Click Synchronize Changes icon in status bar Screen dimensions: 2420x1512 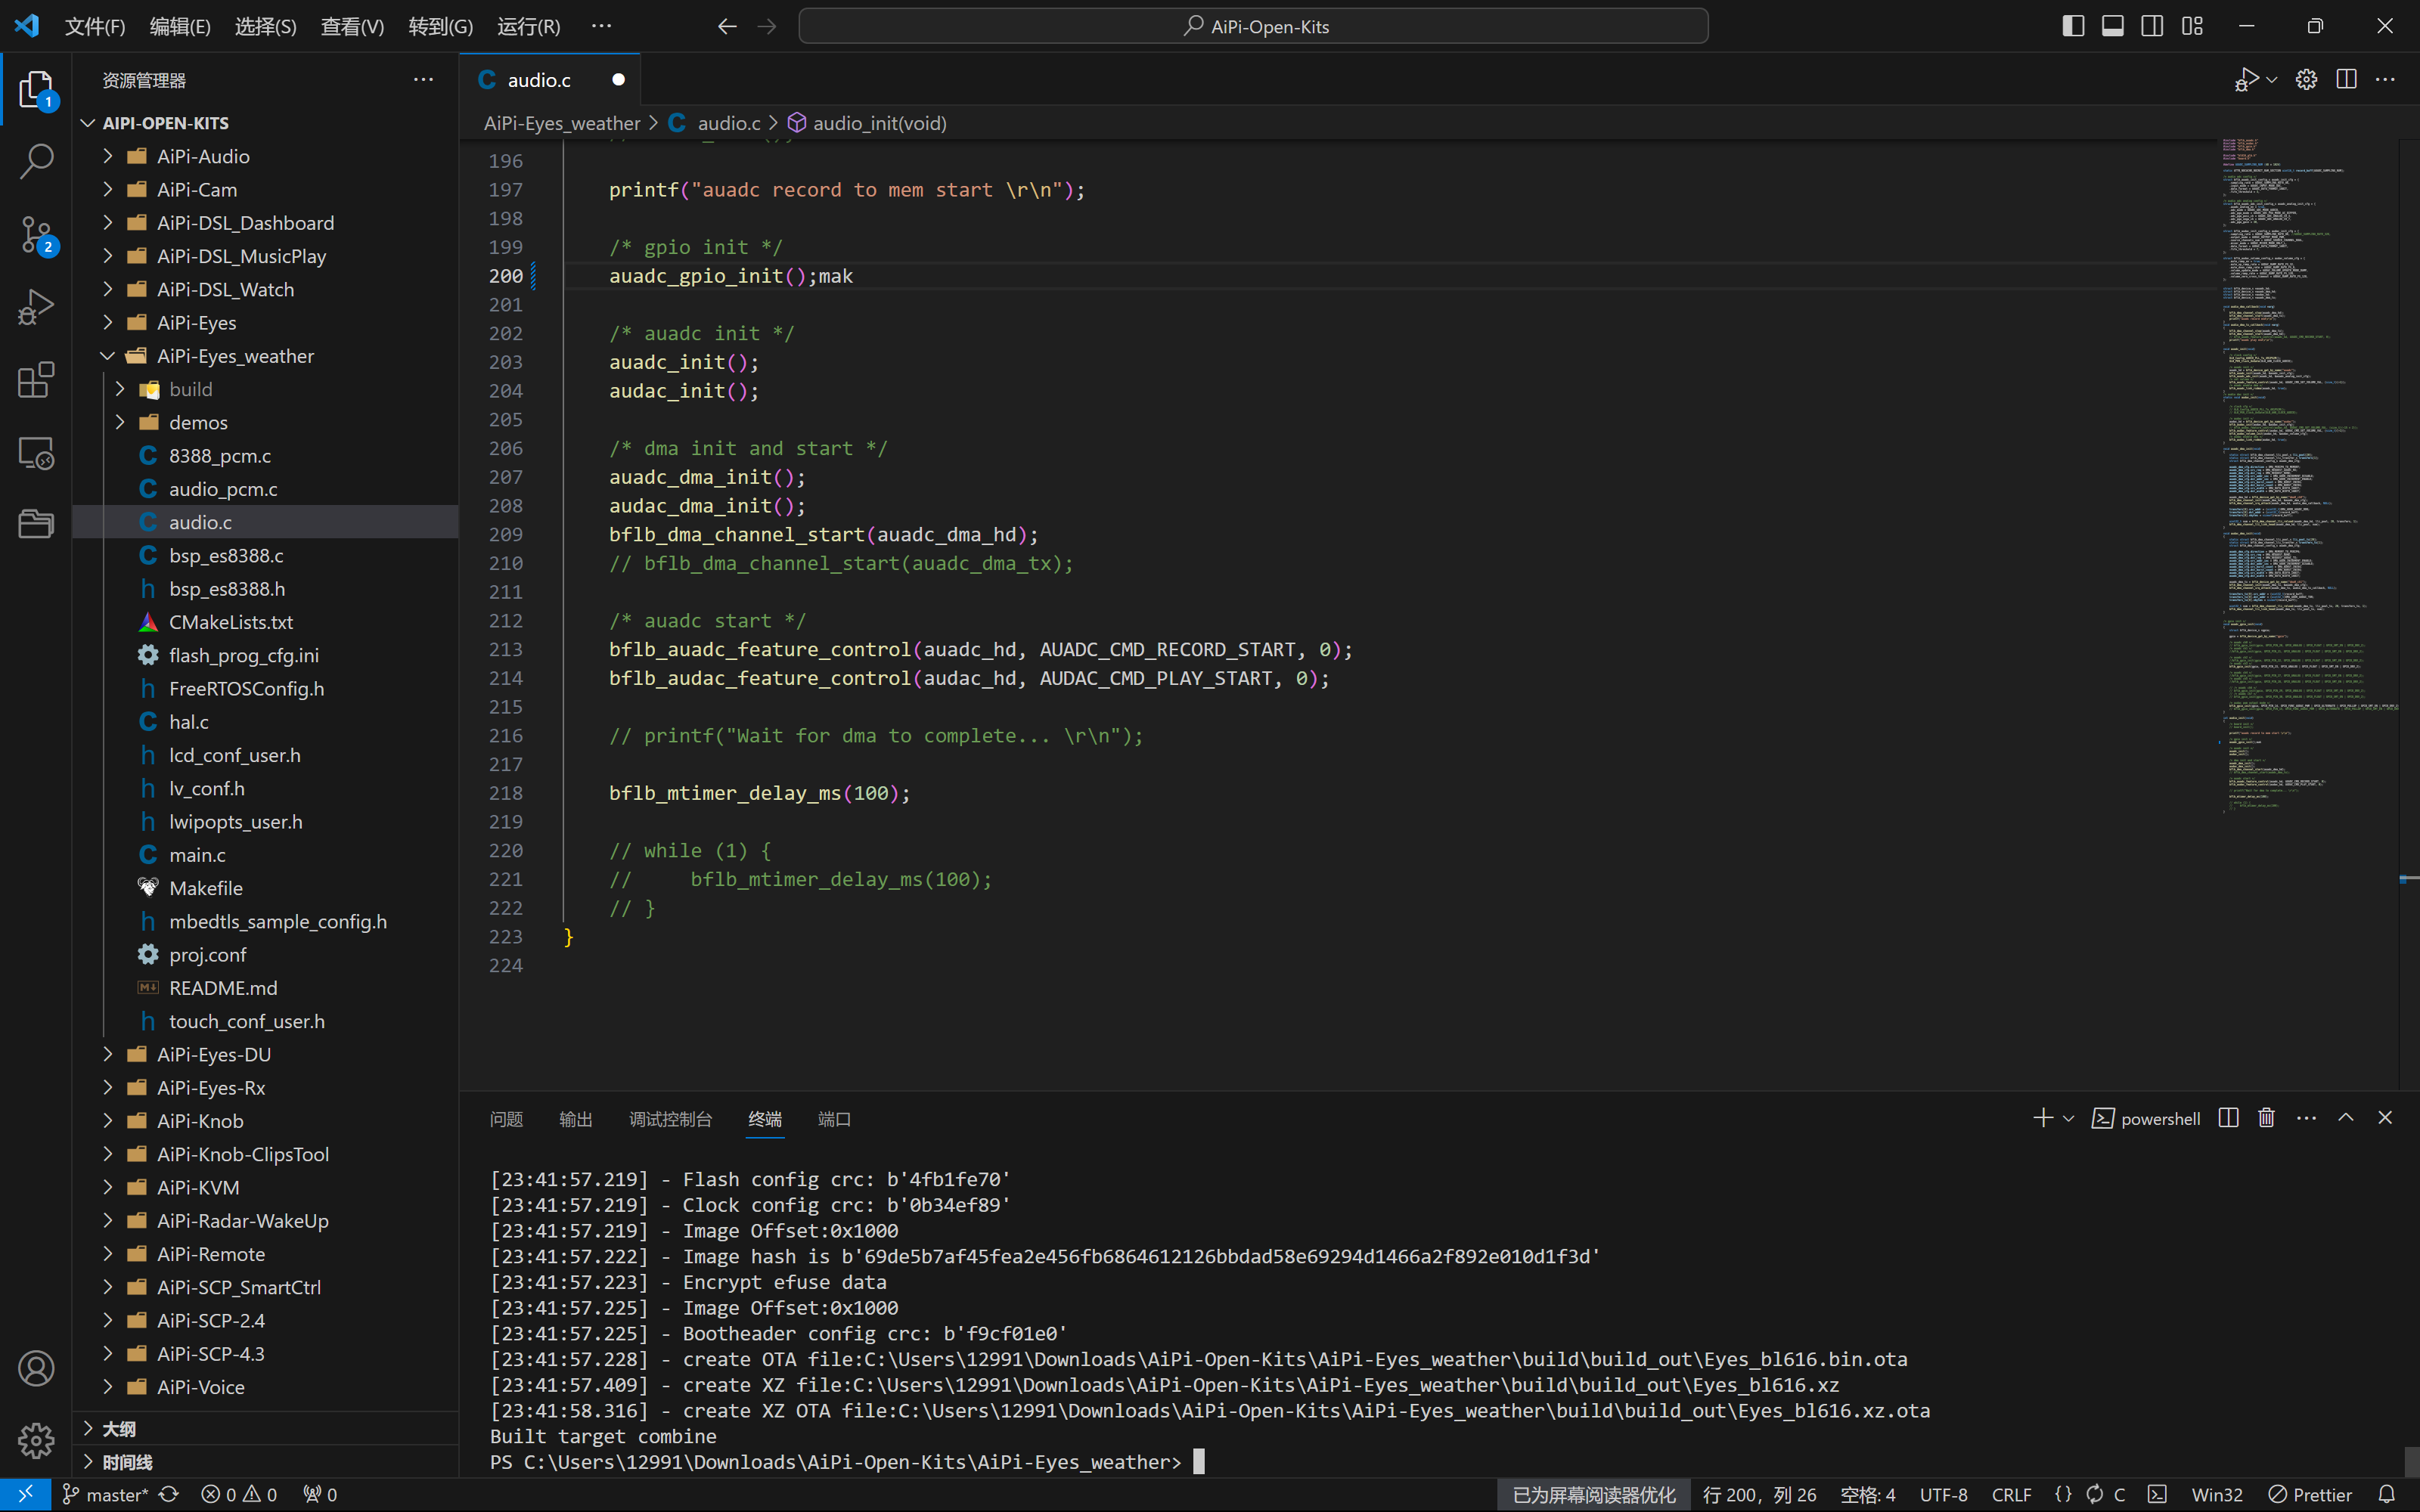pyautogui.click(x=169, y=1494)
